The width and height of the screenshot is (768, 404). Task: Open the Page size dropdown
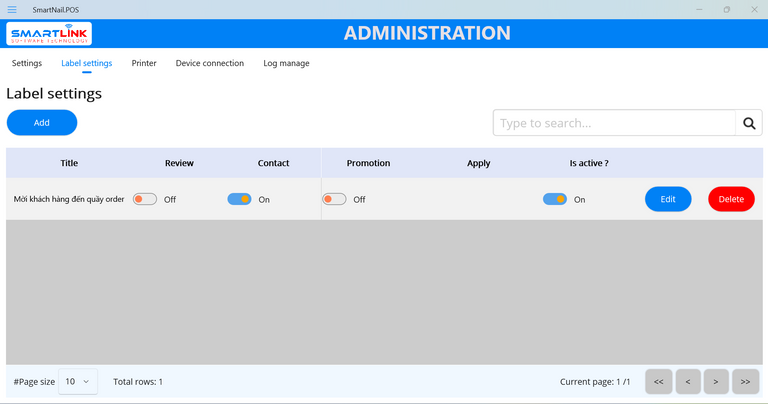click(x=78, y=381)
